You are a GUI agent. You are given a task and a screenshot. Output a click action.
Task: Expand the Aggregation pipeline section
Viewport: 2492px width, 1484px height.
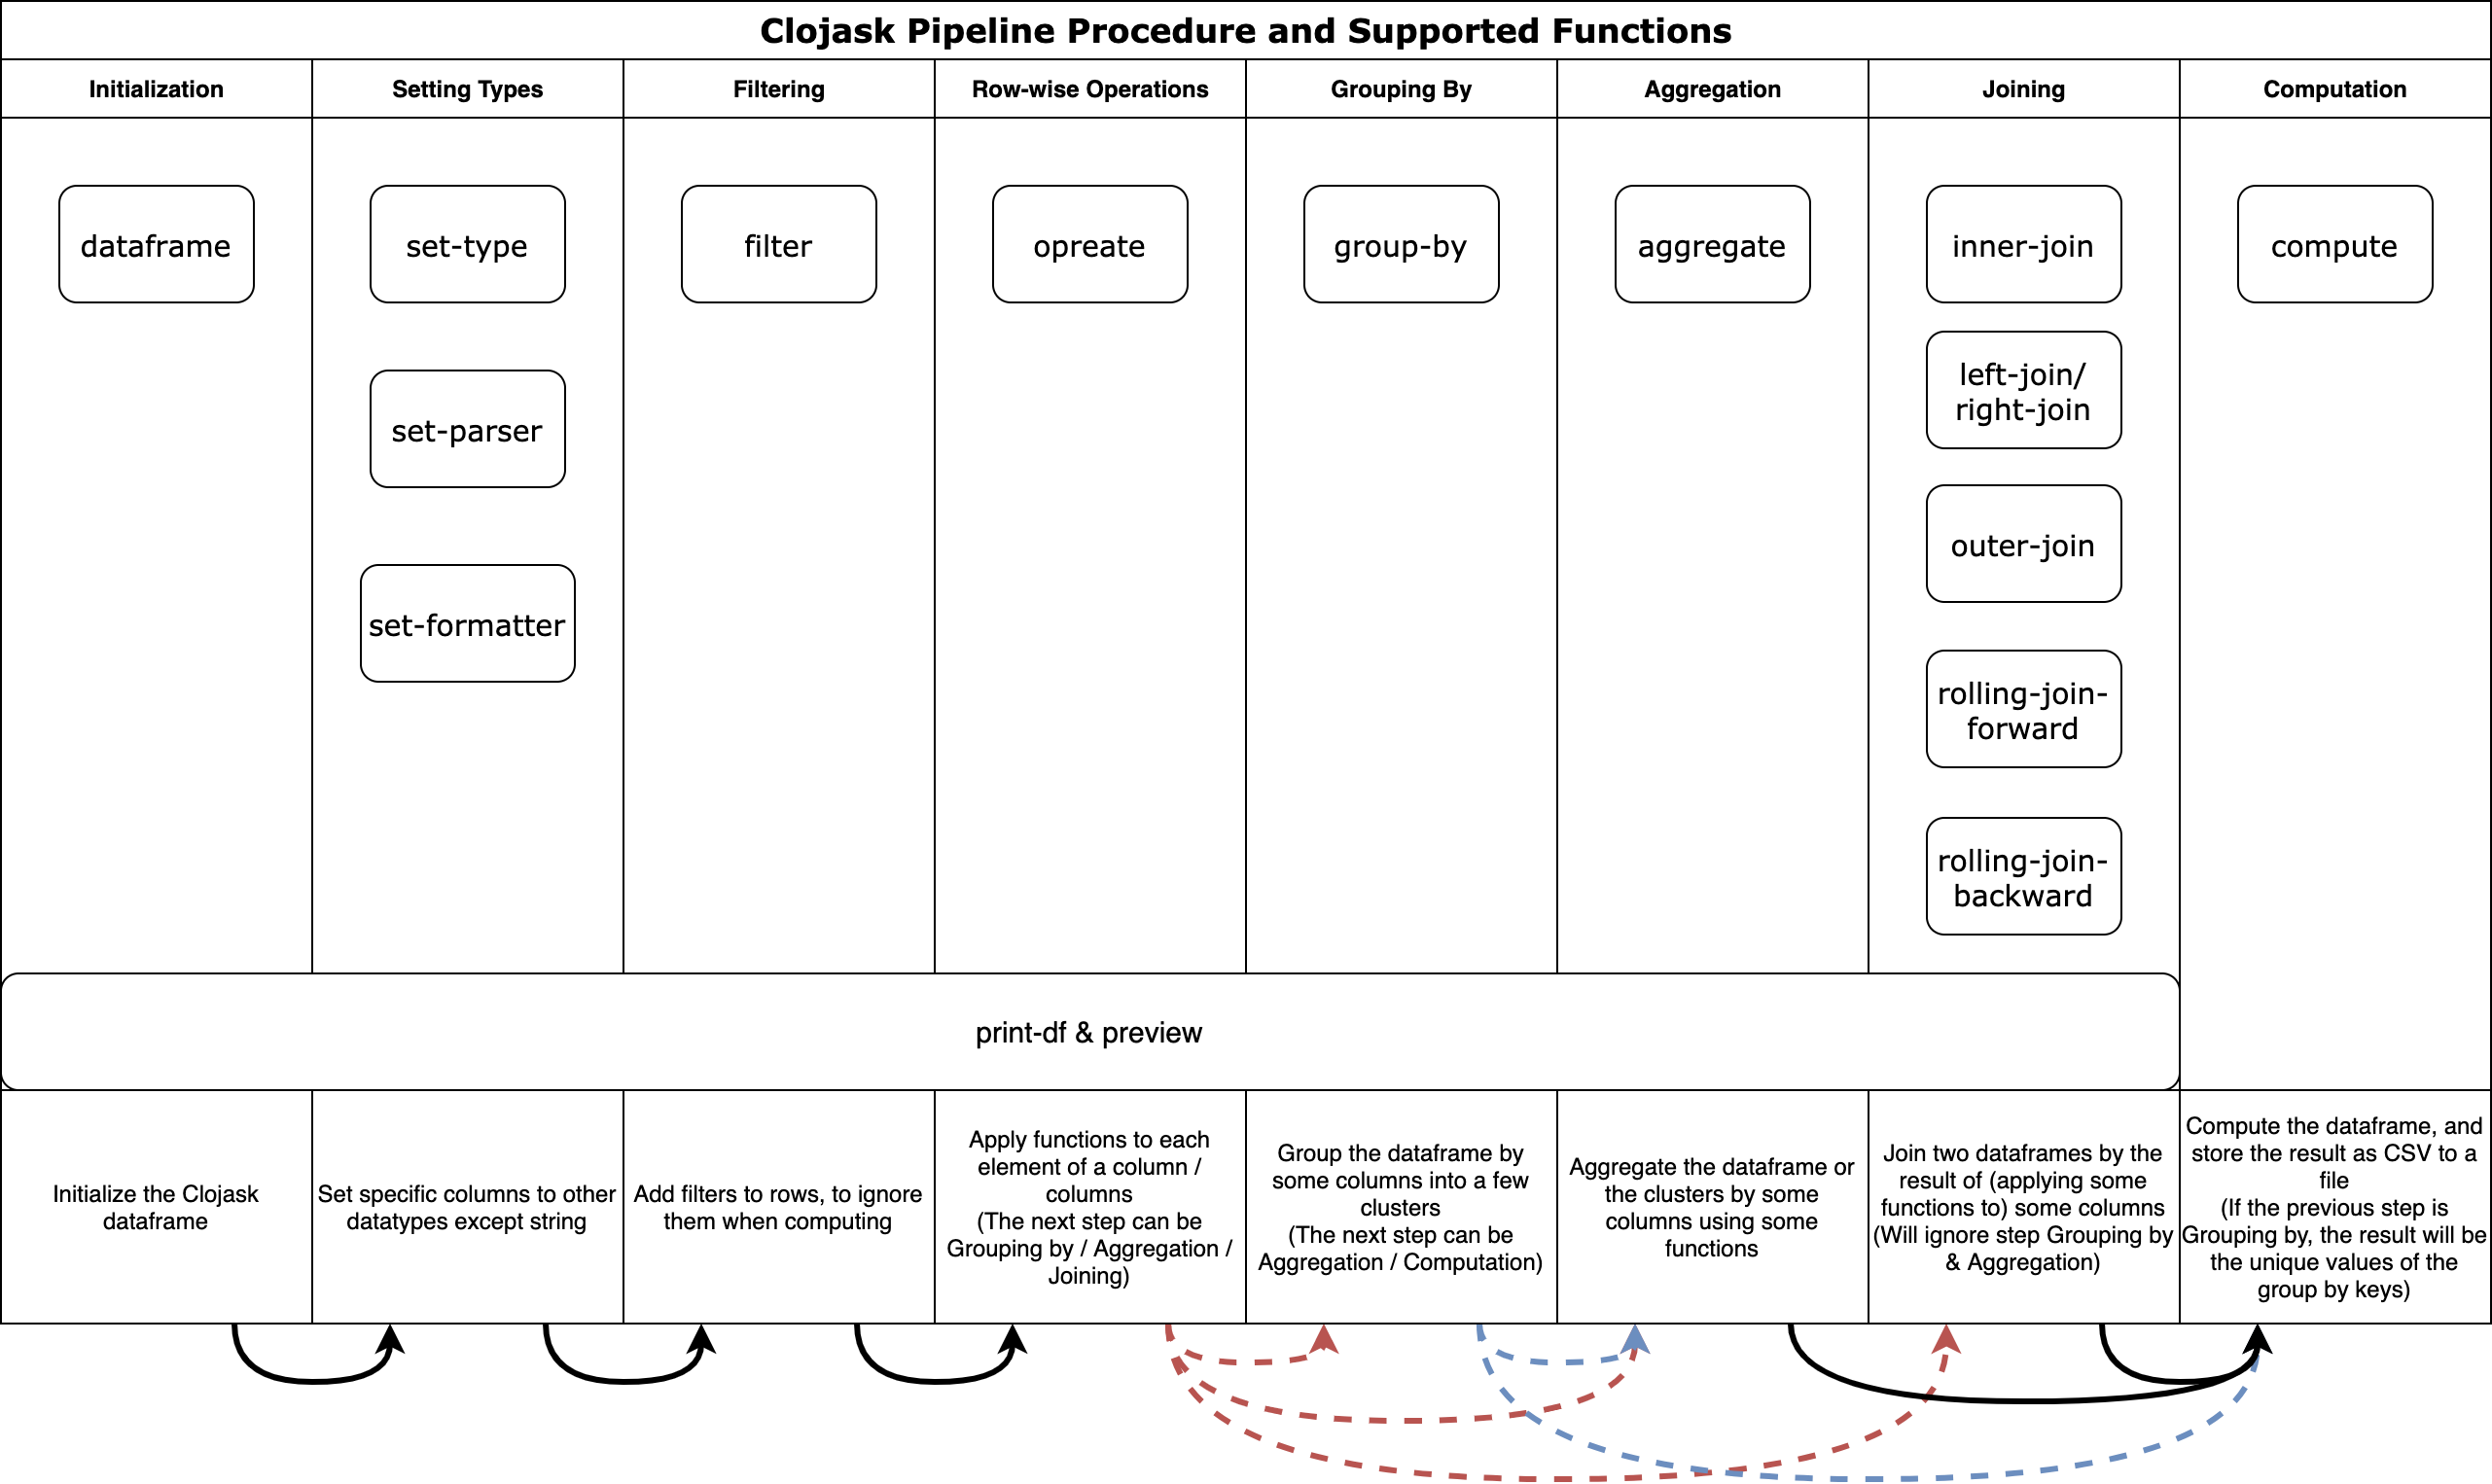pos(1710,88)
